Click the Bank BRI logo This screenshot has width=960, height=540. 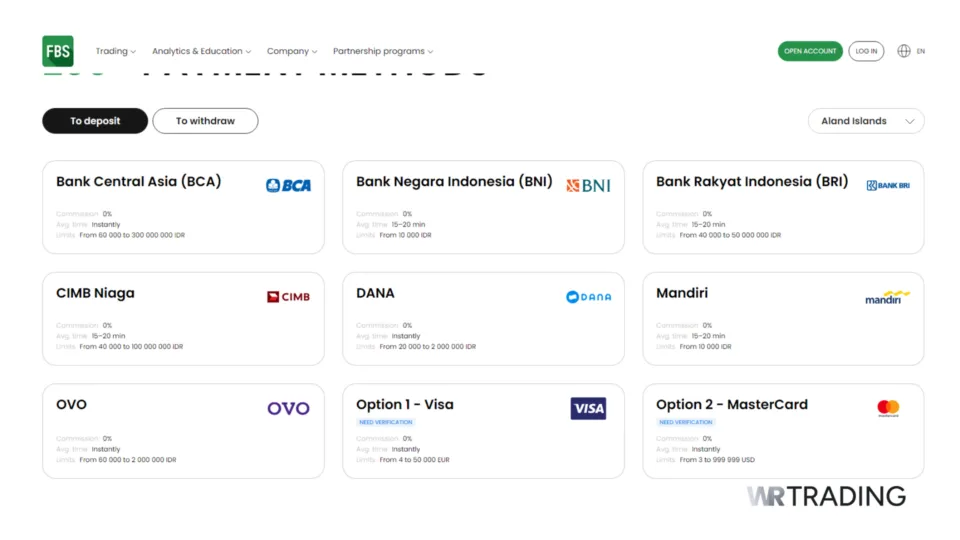pos(888,185)
